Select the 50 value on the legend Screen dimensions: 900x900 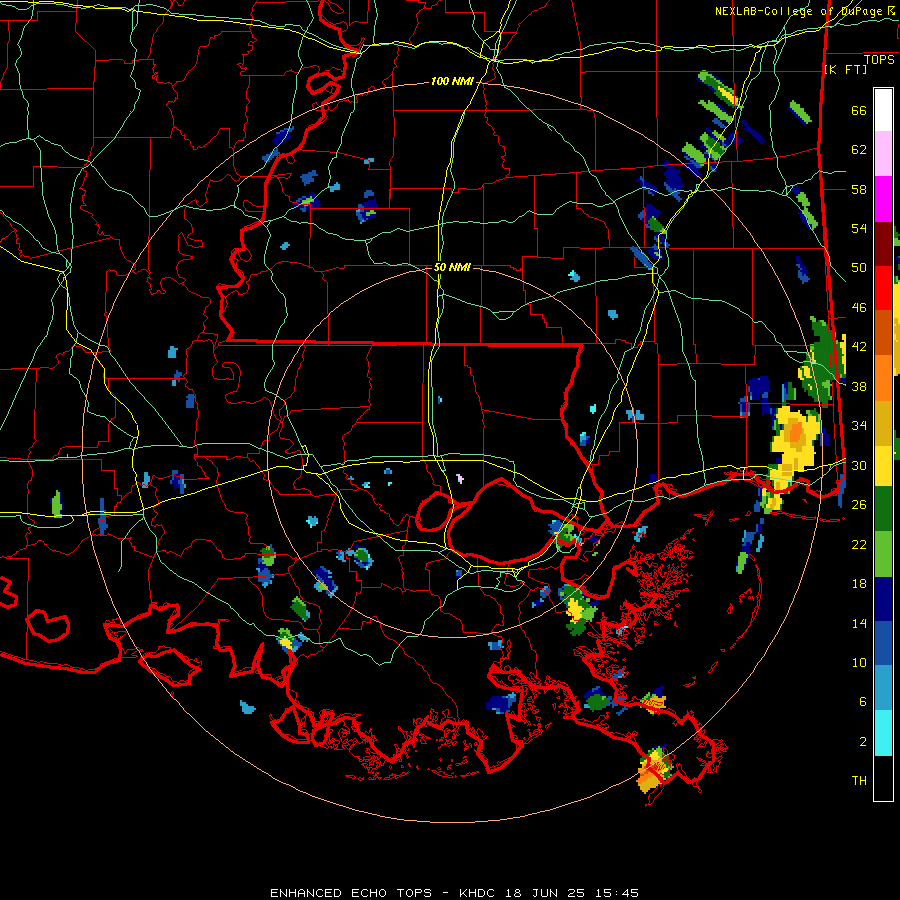(859, 268)
